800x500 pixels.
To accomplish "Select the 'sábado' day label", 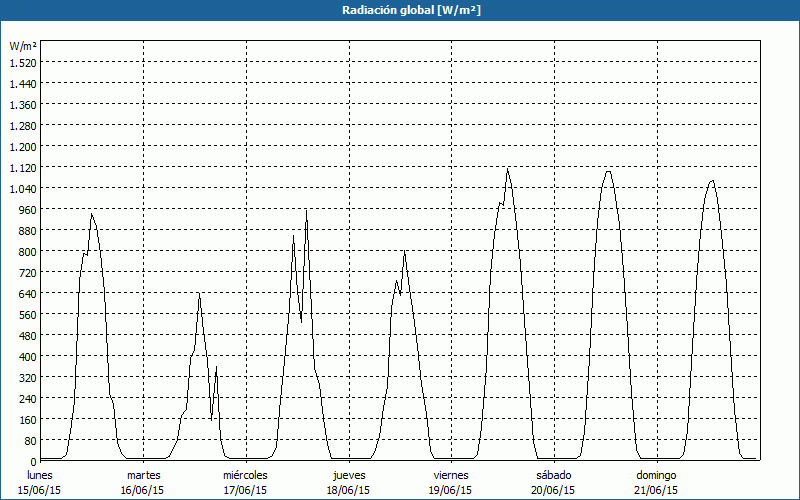I will point(554,475).
